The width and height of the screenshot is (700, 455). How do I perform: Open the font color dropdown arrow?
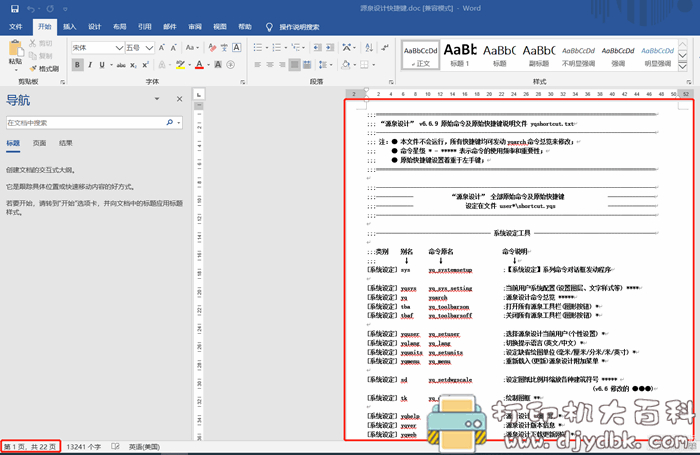click(x=208, y=65)
